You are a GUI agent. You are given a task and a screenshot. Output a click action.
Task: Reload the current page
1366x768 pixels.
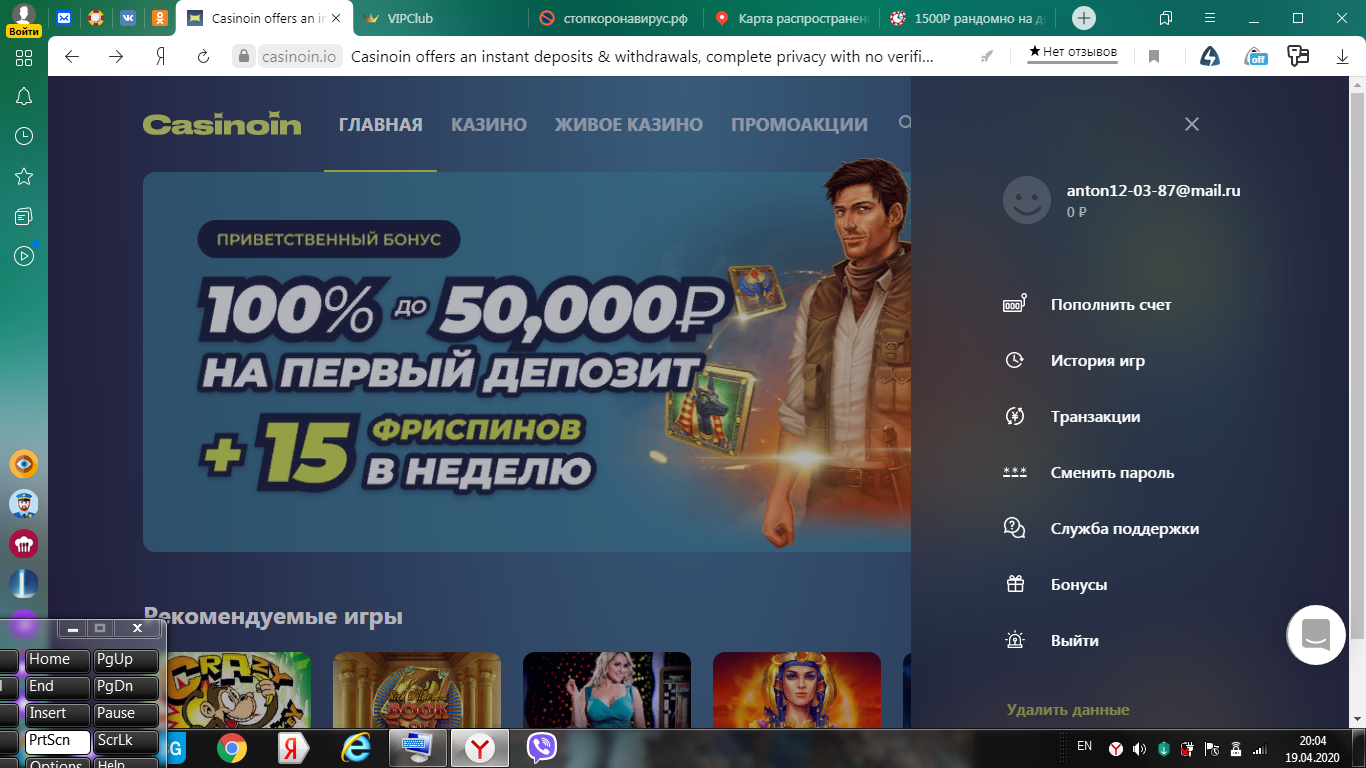coord(204,57)
